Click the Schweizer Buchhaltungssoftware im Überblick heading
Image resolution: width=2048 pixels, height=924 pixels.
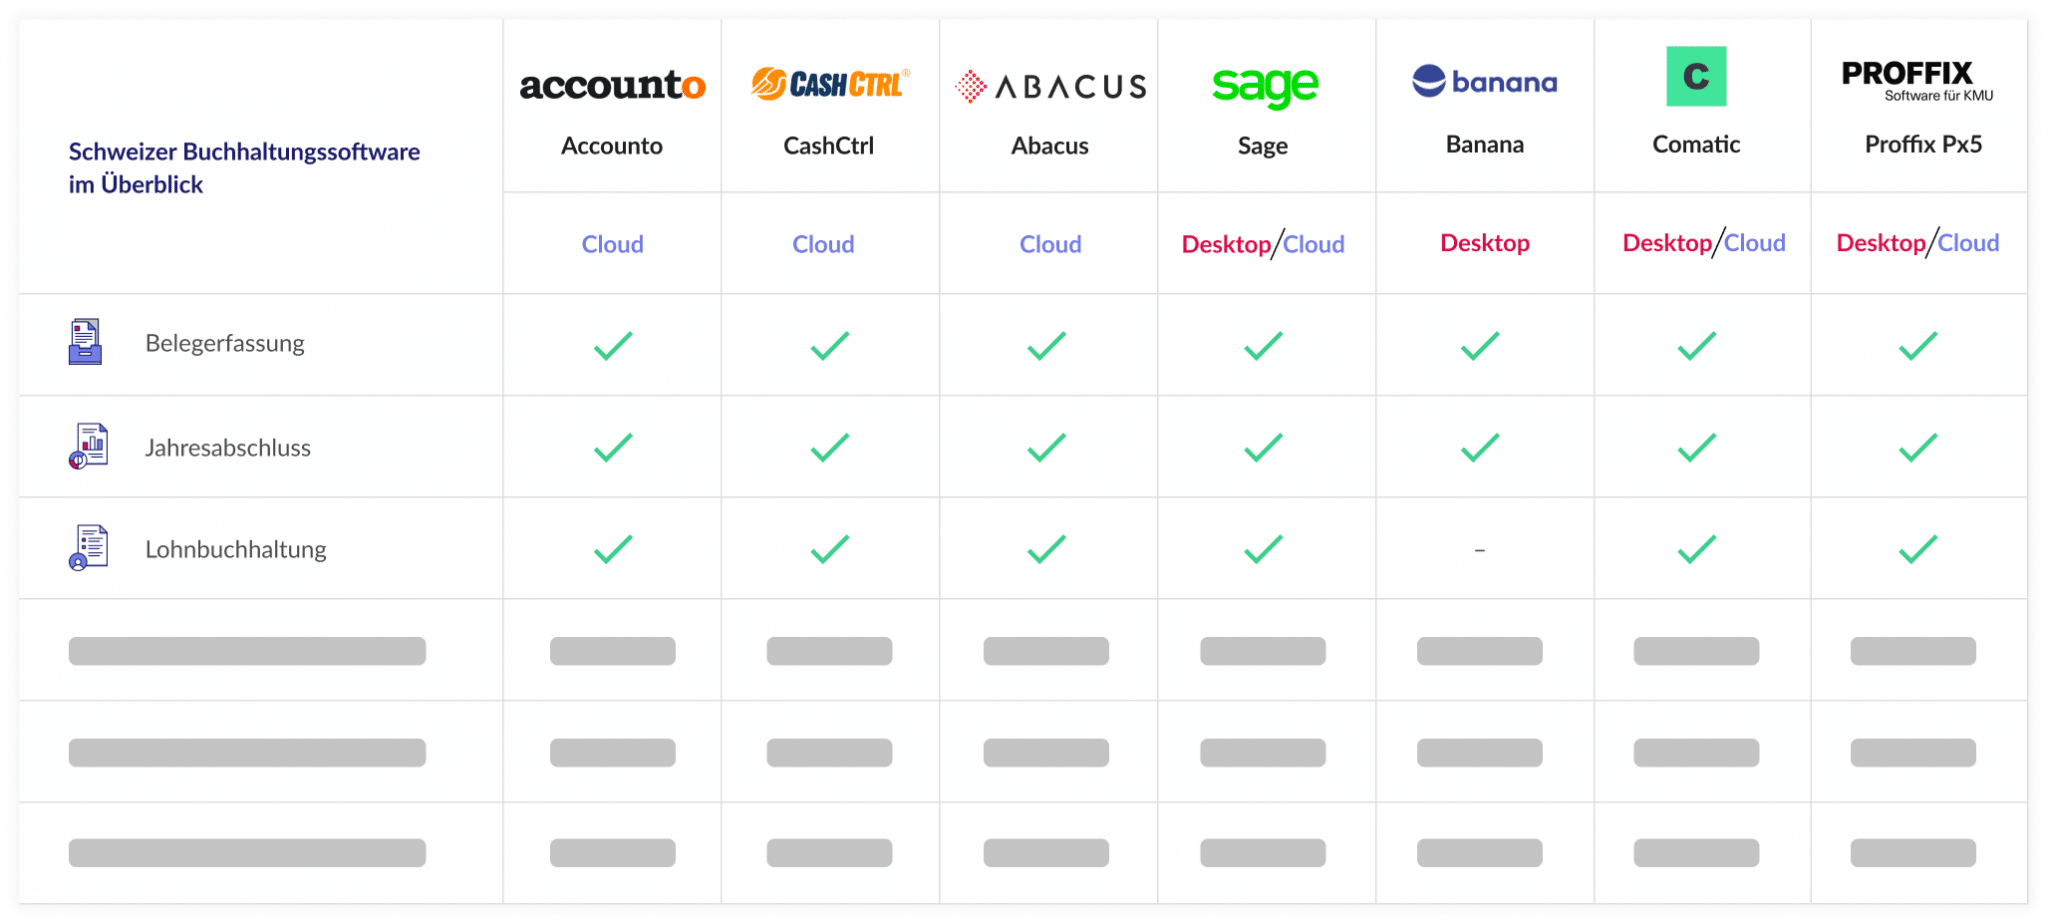tap(244, 168)
